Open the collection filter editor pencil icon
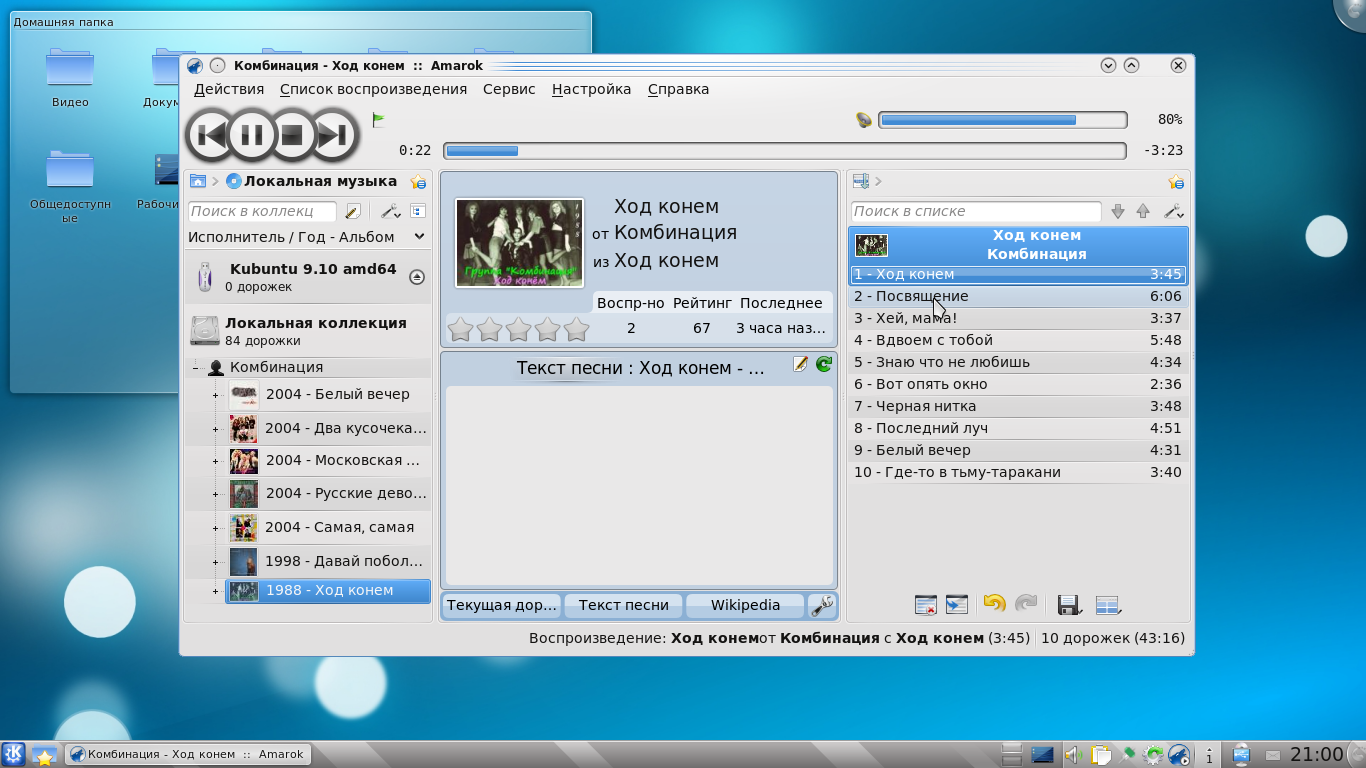This screenshot has height=768, width=1366. [x=352, y=211]
